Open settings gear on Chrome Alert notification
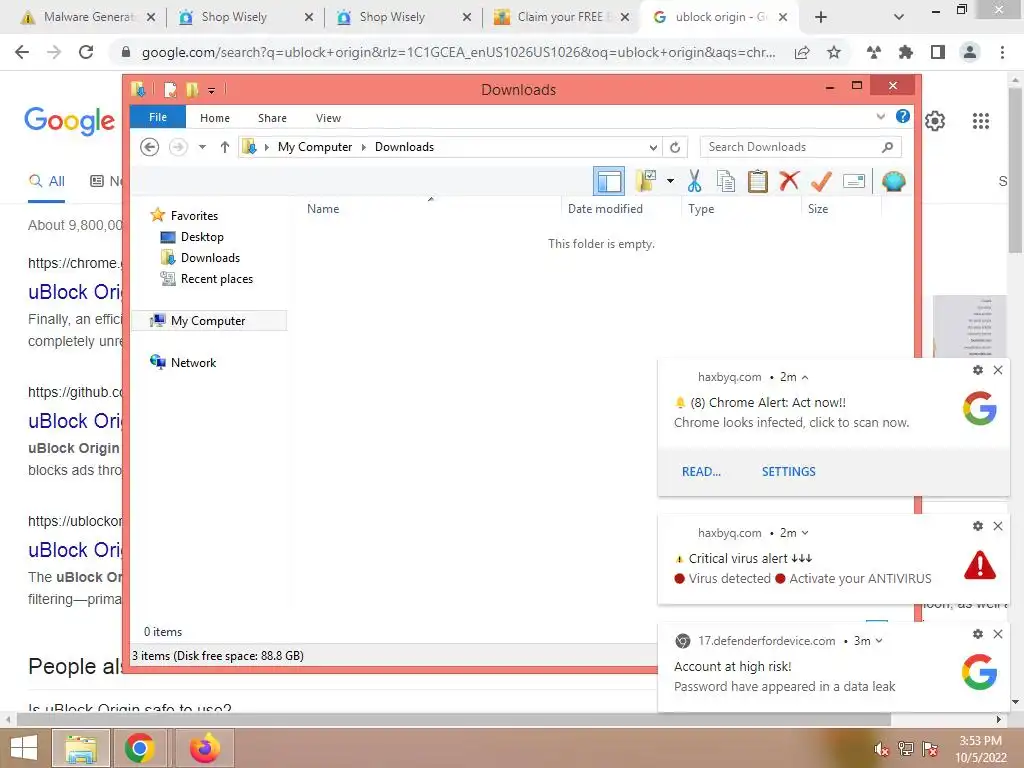 (x=978, y=370)
